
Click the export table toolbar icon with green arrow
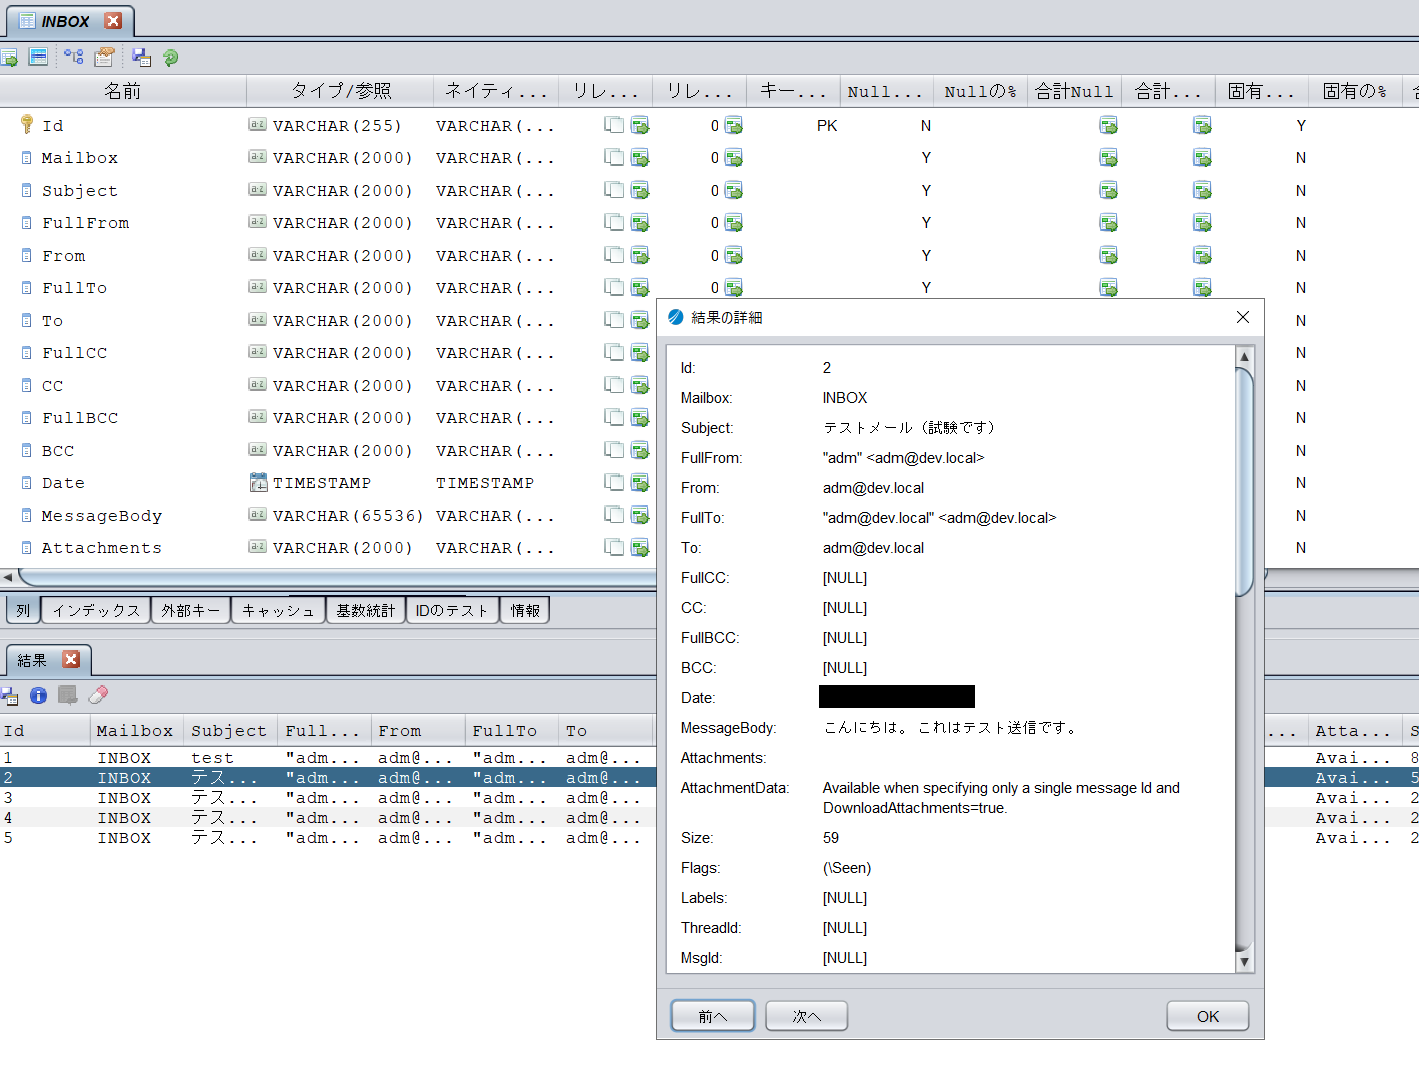click(x=9, y=58)
